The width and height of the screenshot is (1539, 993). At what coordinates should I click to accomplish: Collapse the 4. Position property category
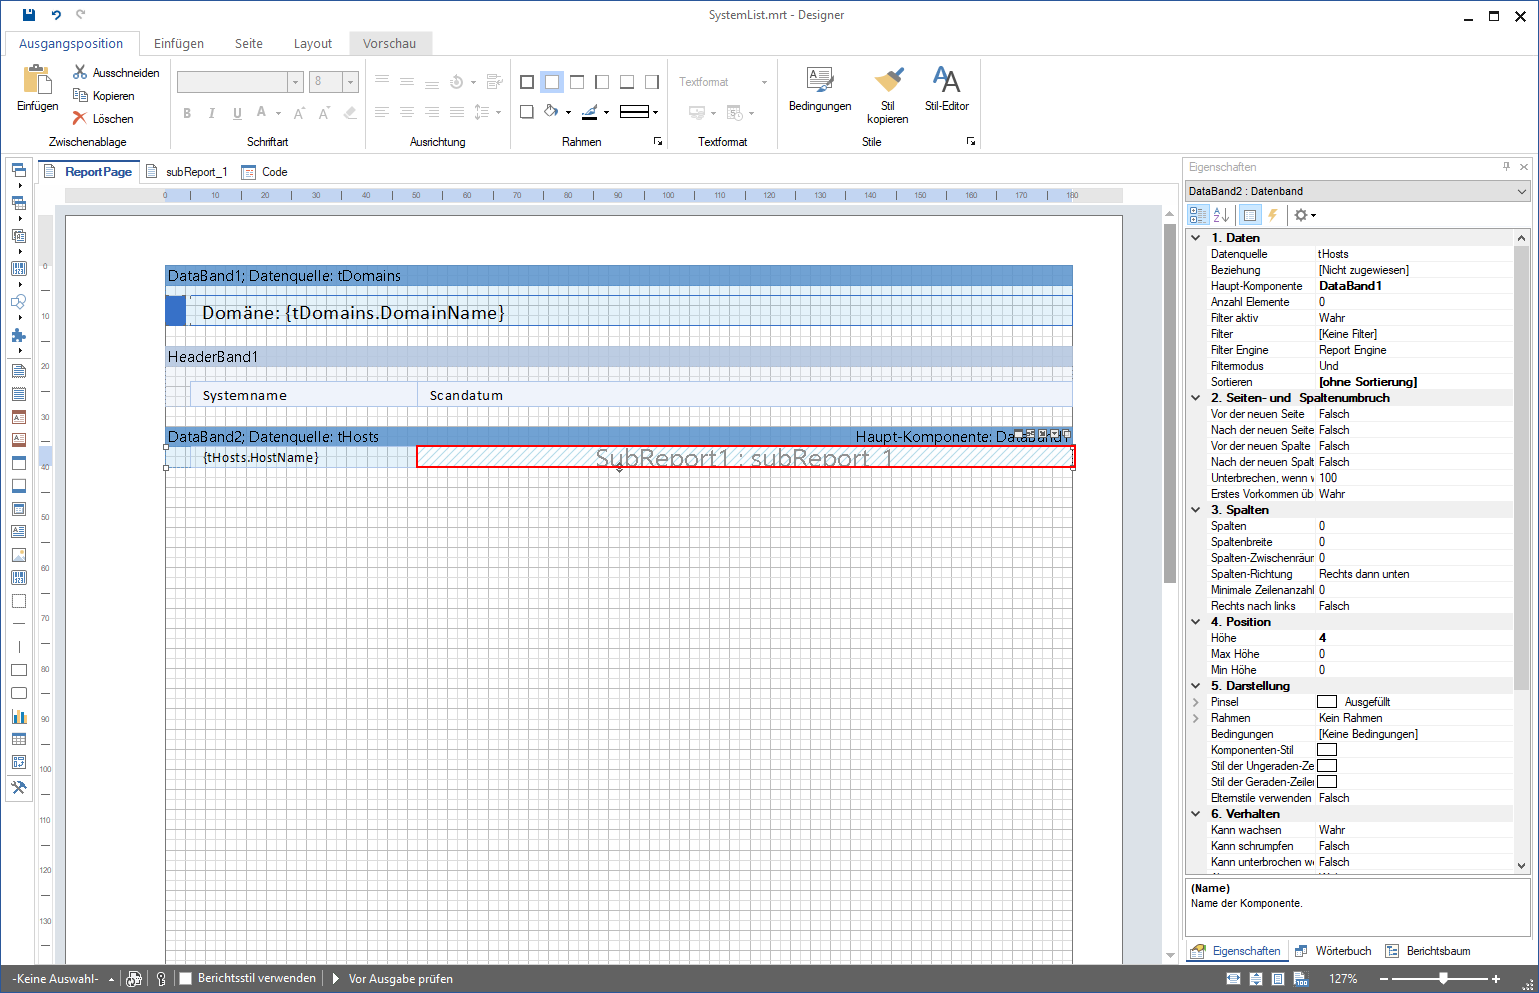pyautogui.click(x=1196, y=622)
